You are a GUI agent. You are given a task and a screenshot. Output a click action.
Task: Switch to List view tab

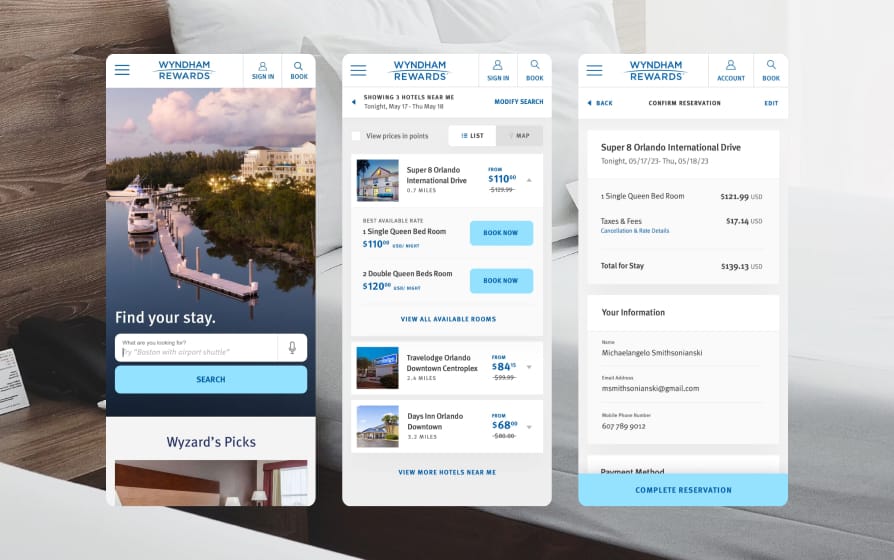[x=472, y=136]
